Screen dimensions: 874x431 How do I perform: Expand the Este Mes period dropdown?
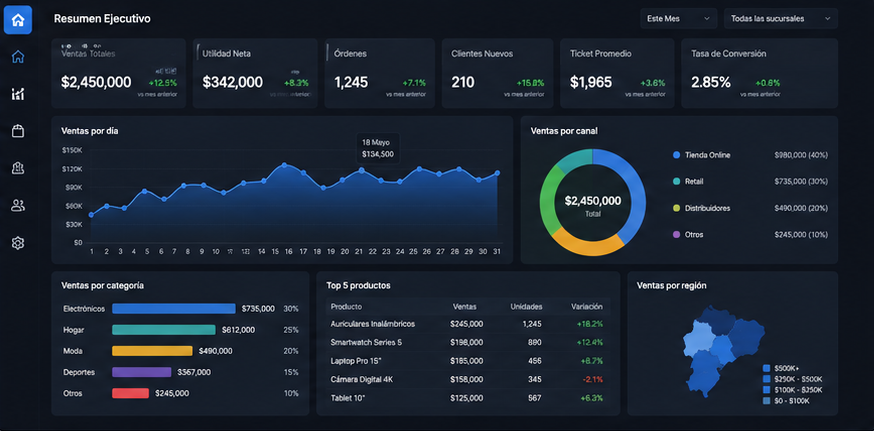pyautogui.click(x=678, y=18)
